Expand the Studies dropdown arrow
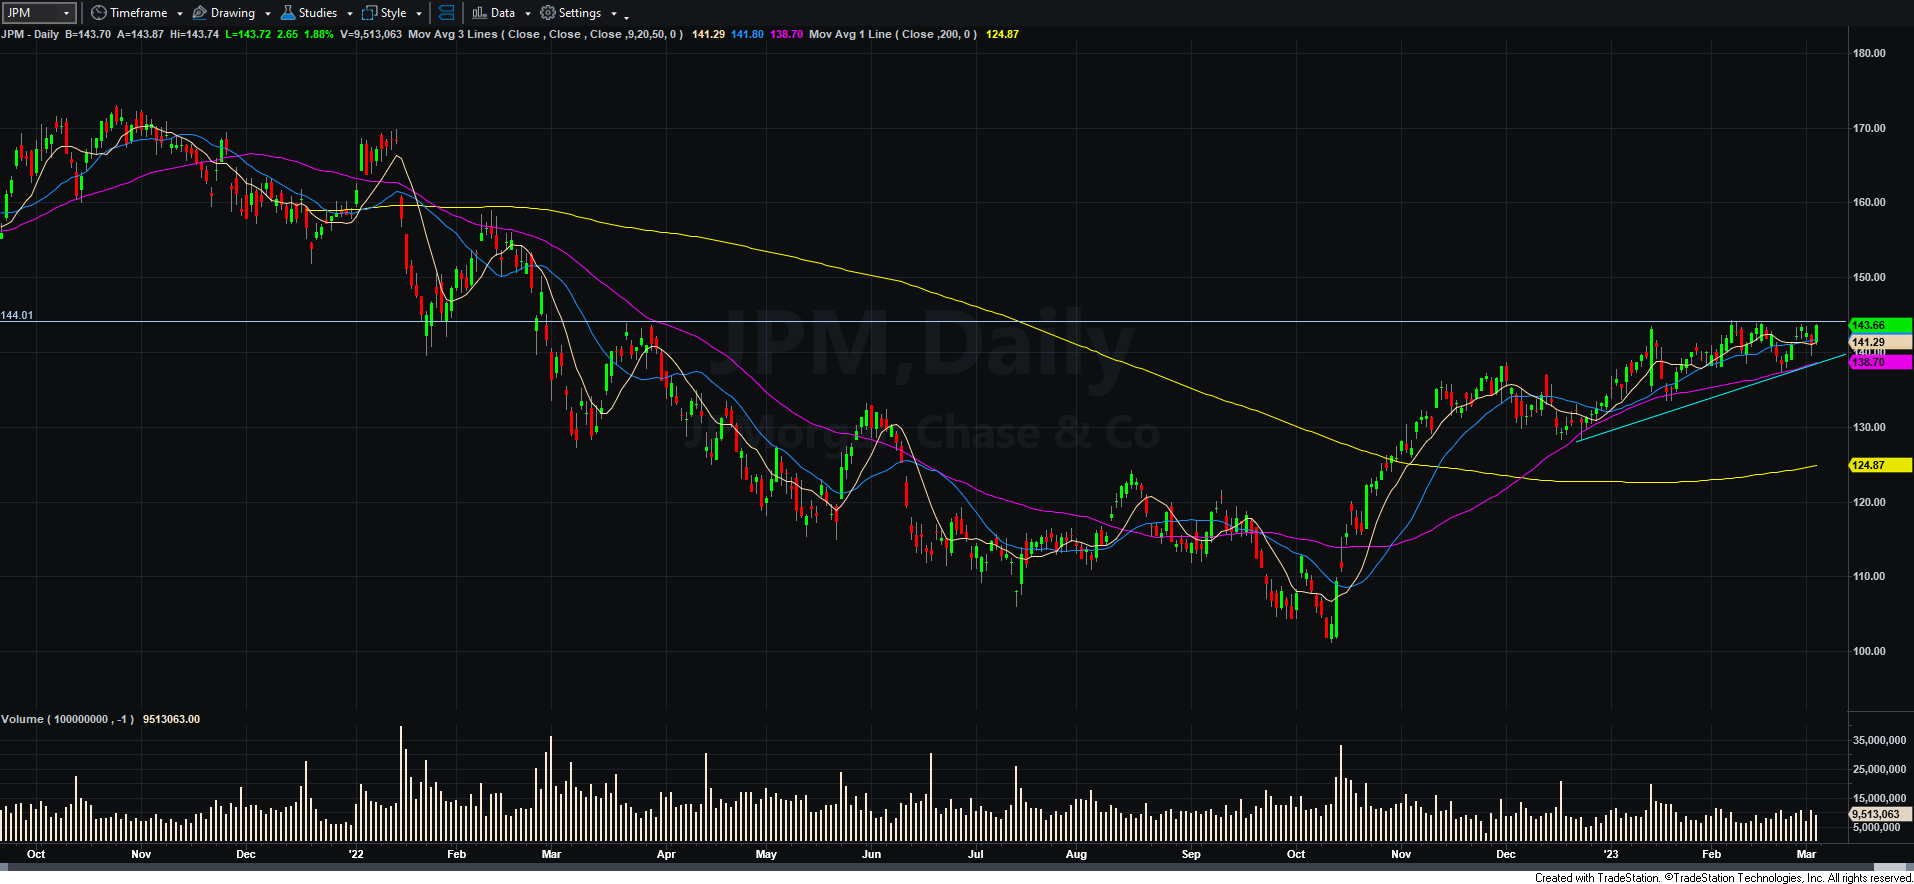This screenshot has width=1914, height=884. click(x=350, y=14)
